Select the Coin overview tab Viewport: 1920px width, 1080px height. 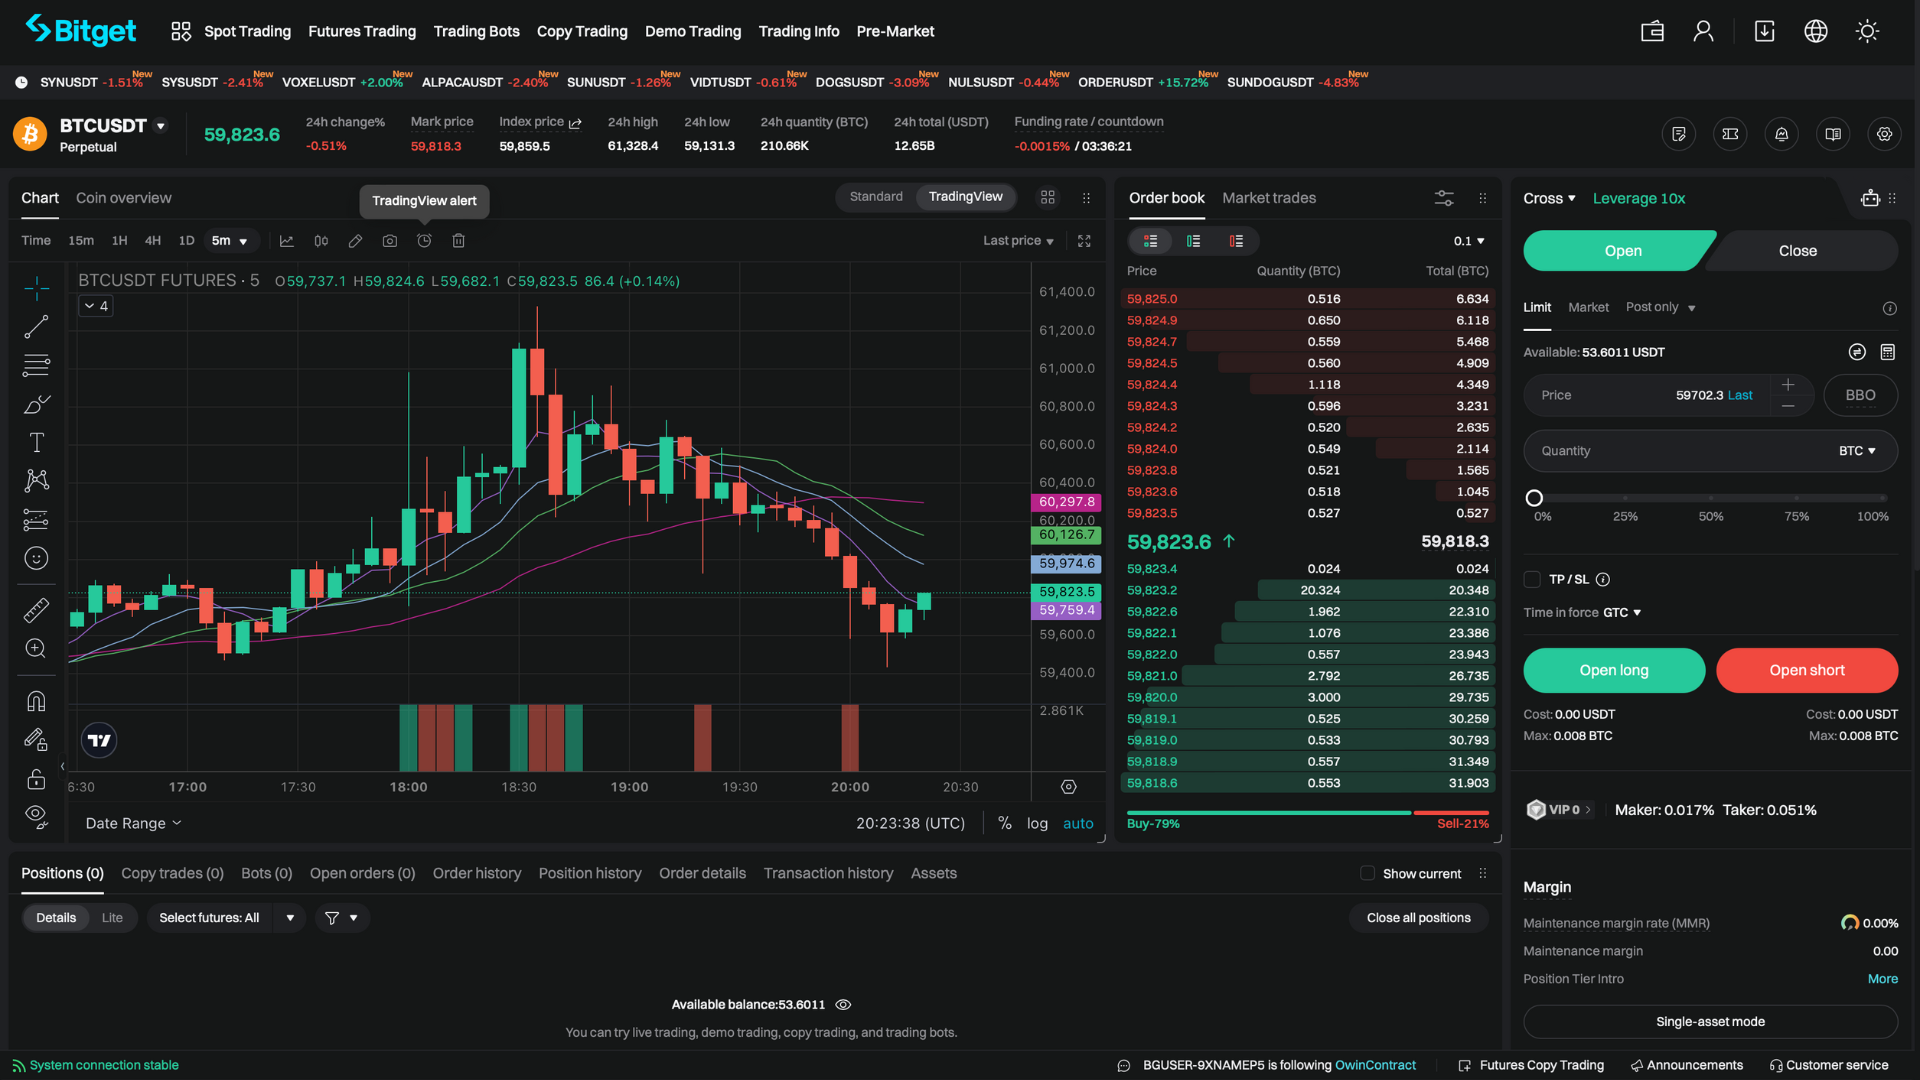click(123, 196)
